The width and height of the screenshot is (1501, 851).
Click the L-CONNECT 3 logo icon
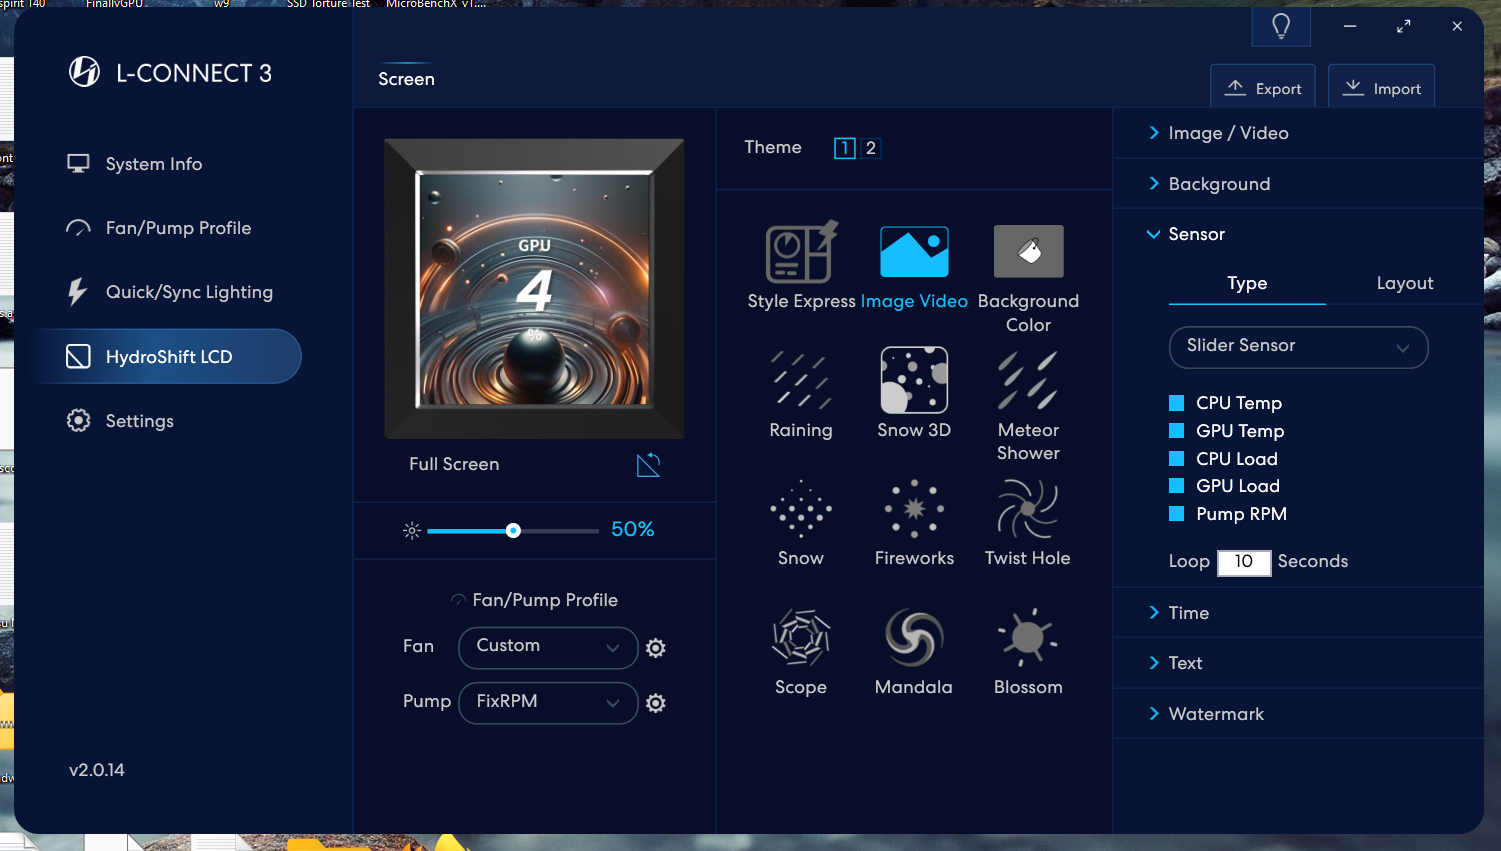point(84,72)
